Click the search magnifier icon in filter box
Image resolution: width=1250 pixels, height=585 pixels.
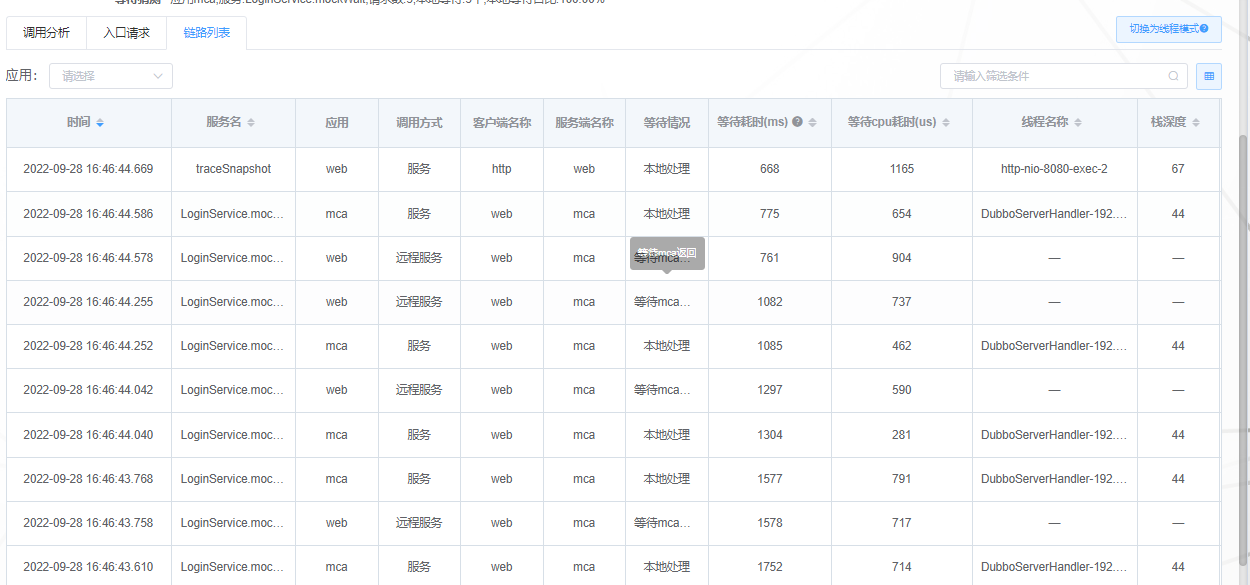1173,76
